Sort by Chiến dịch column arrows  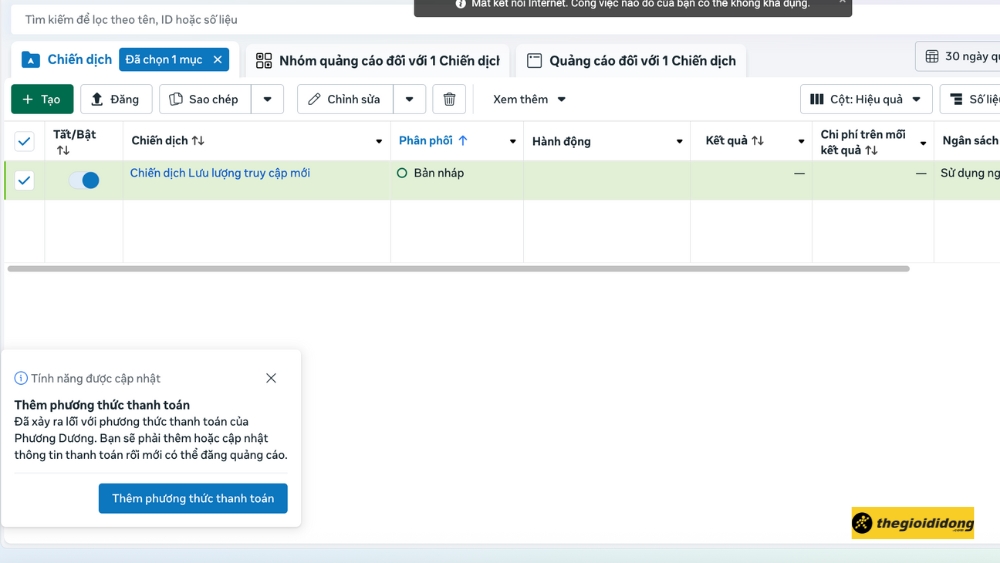(x=198, y=141)
